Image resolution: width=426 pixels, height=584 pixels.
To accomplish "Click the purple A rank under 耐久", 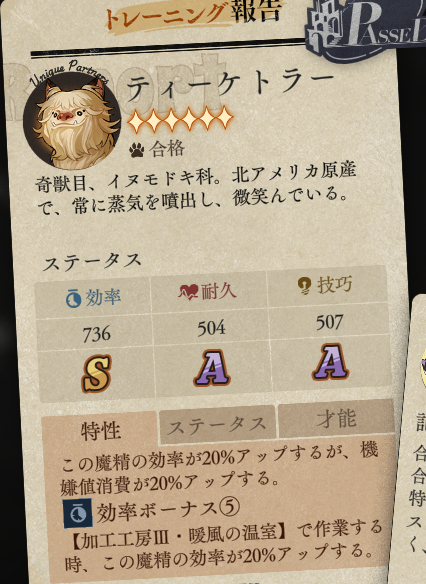I will click(212, 368).
